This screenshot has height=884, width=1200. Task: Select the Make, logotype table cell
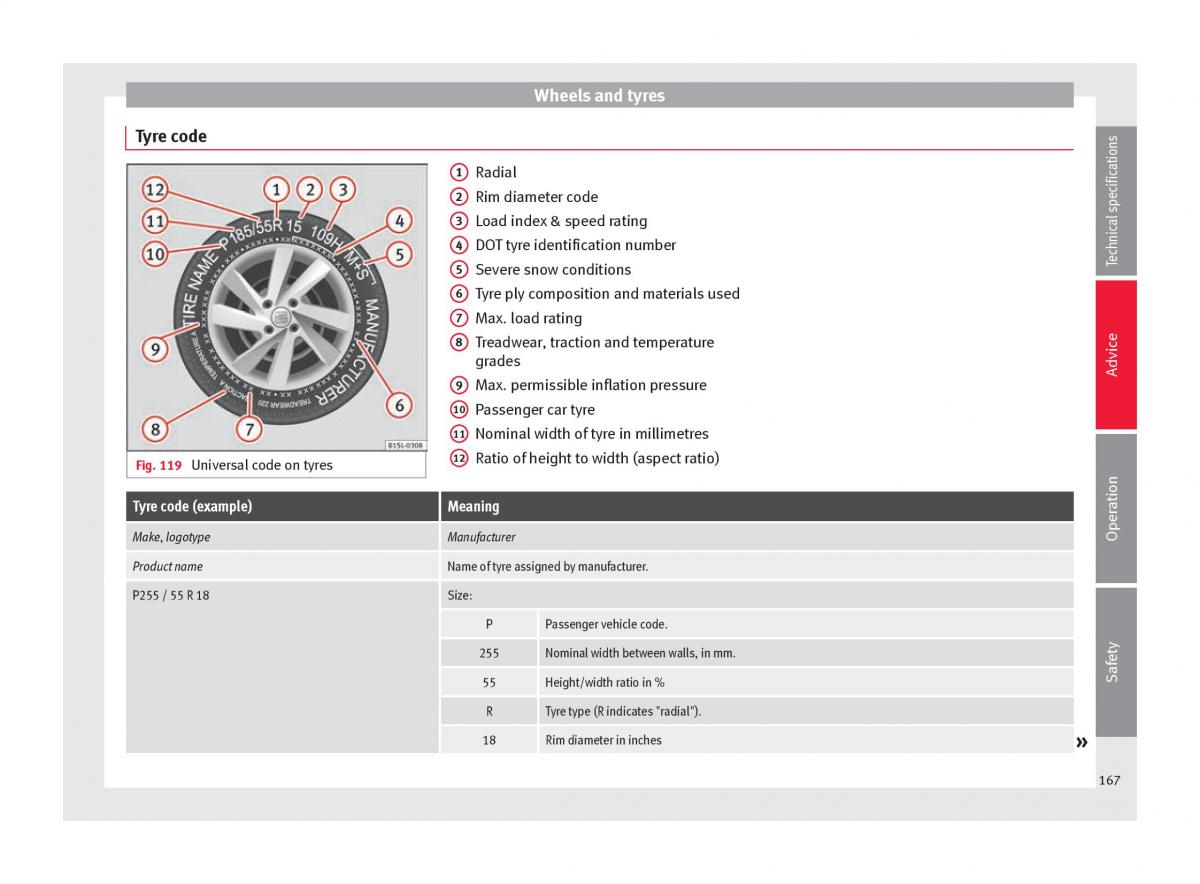[282, 537]
